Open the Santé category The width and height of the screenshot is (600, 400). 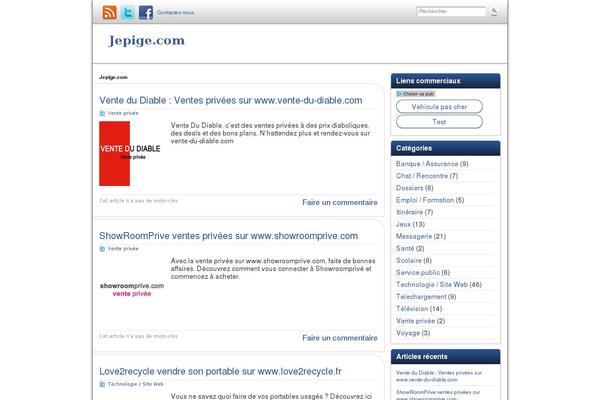[405, 248]
